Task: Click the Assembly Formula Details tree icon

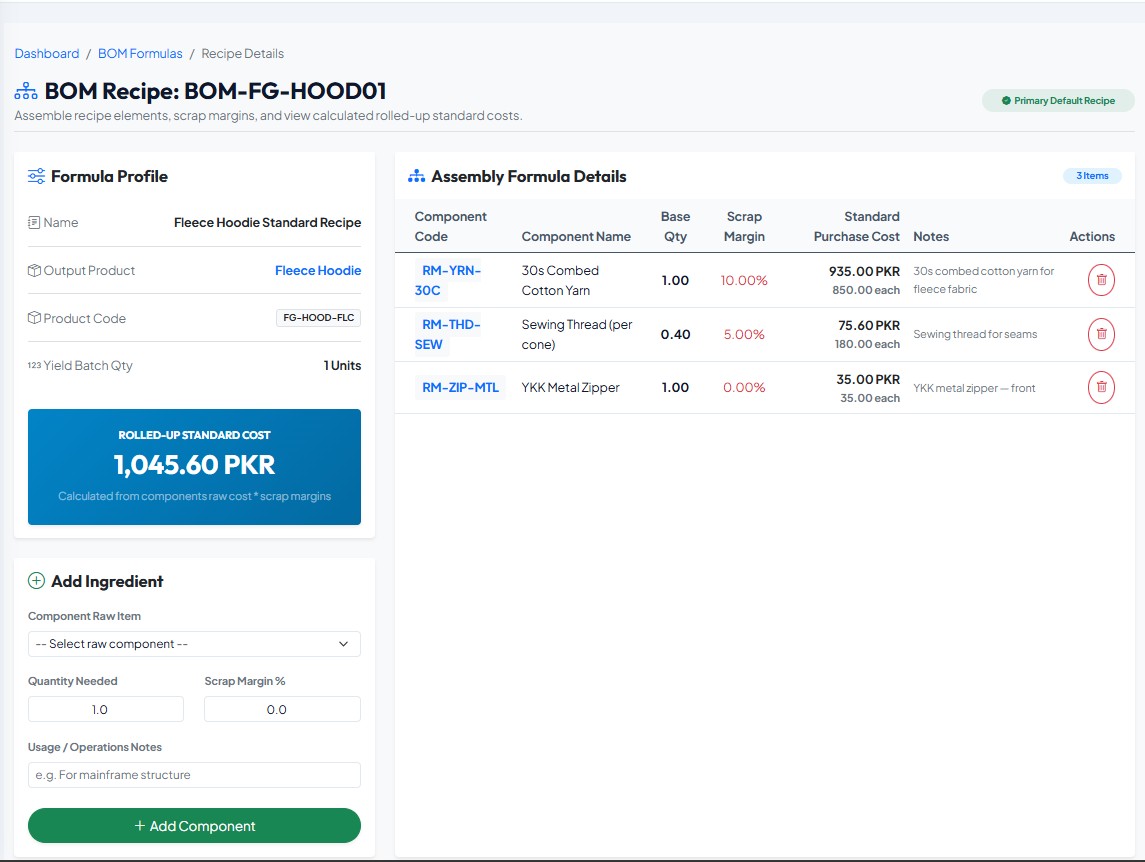Action: point(416,176)
